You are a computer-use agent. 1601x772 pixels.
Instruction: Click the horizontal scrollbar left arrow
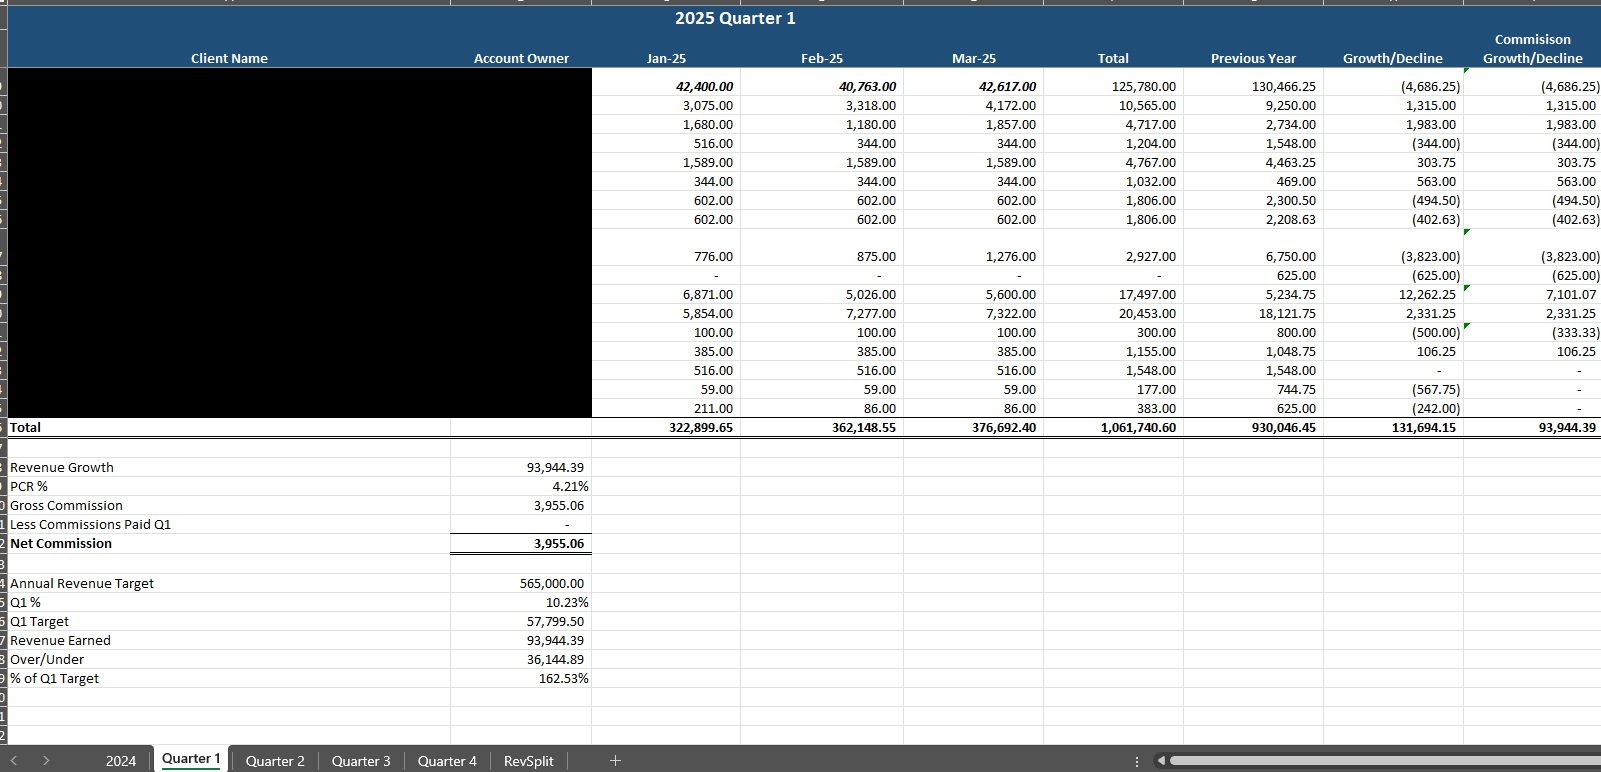(1161, 761)
